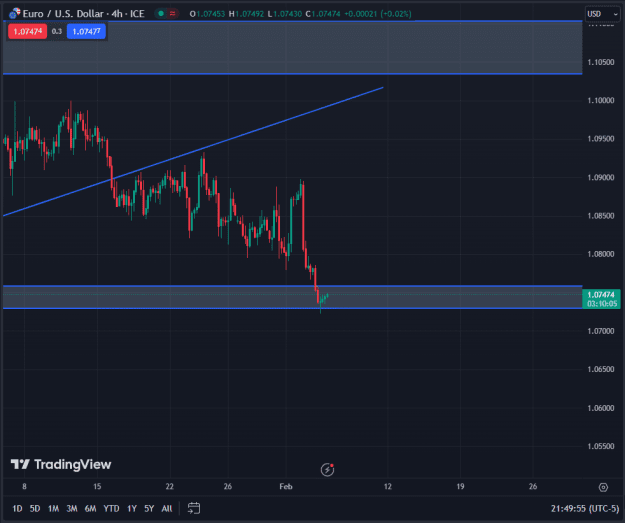
Task: Open the USD currency dropdown
Action: pyautogui.click(x=602, y=14)
